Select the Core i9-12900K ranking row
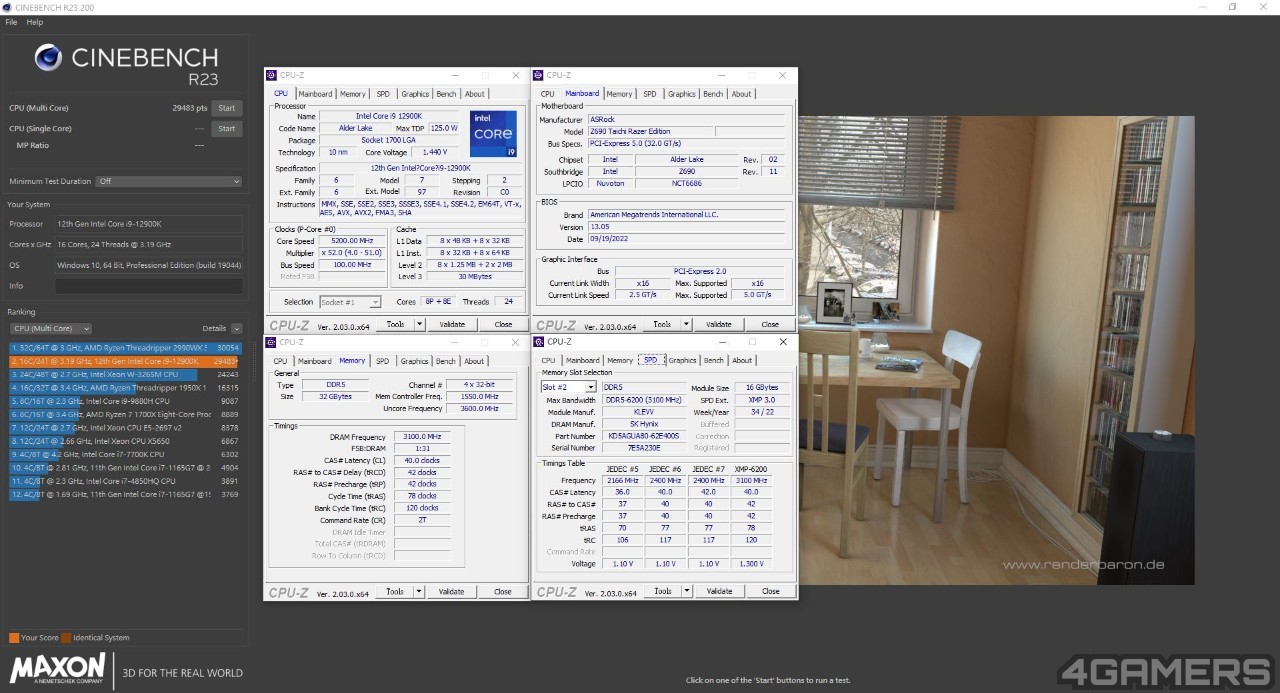 pos(125,361)
